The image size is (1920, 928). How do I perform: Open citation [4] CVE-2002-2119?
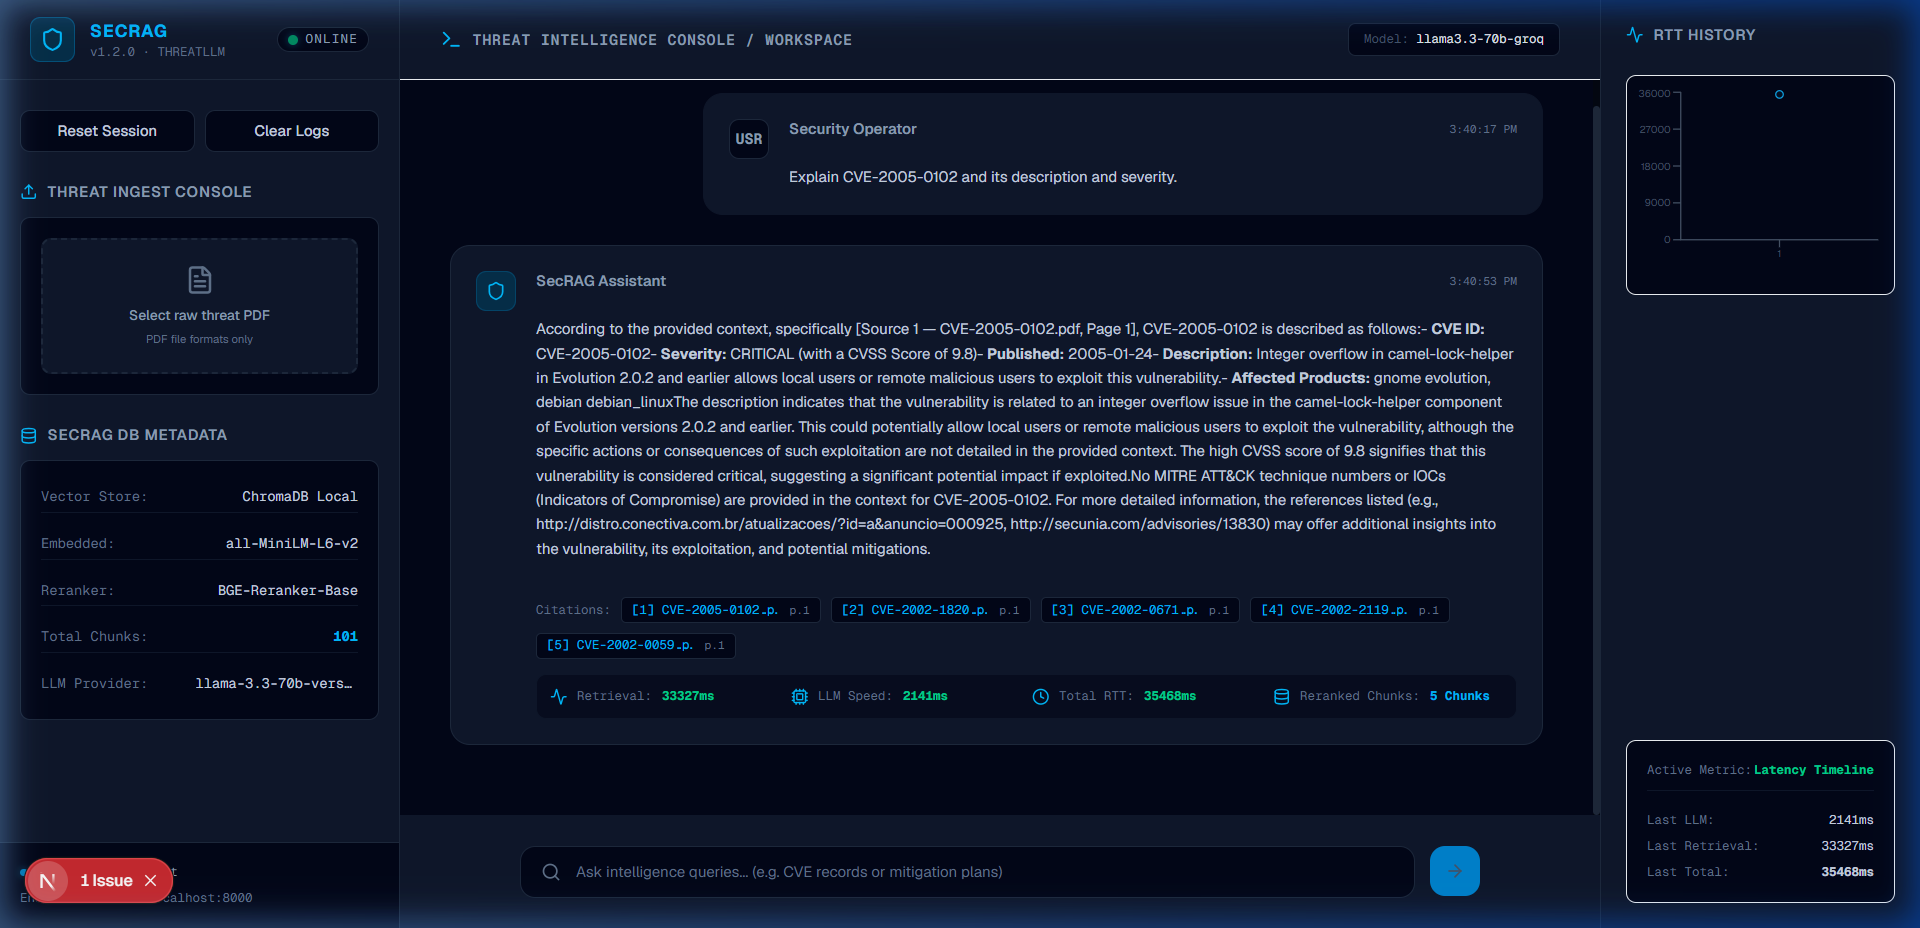pyautogui.click(x=1350, y=610)
